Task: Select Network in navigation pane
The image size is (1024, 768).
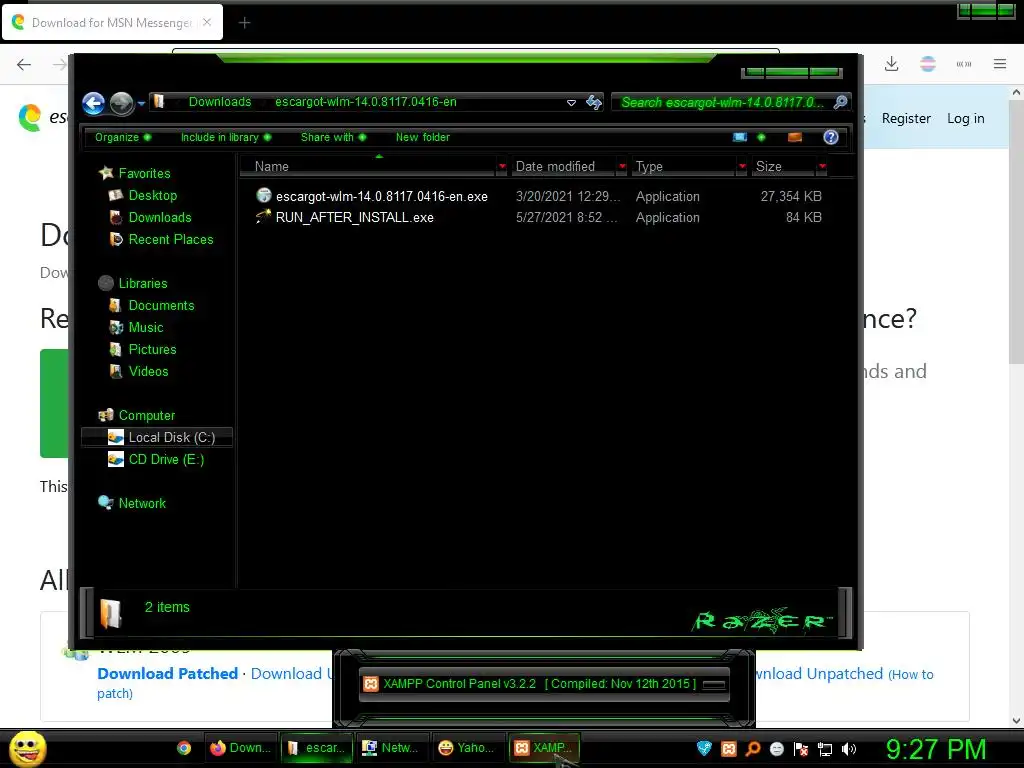Action: click(x=142, y=504)
